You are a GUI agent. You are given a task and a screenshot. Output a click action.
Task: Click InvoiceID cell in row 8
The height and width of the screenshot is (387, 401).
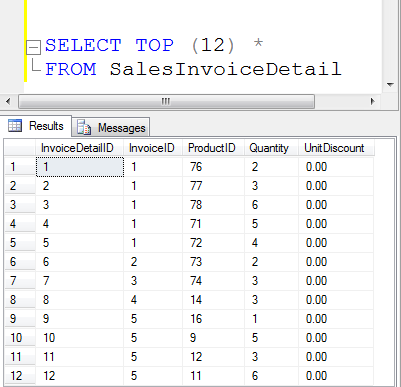(153, 300)
